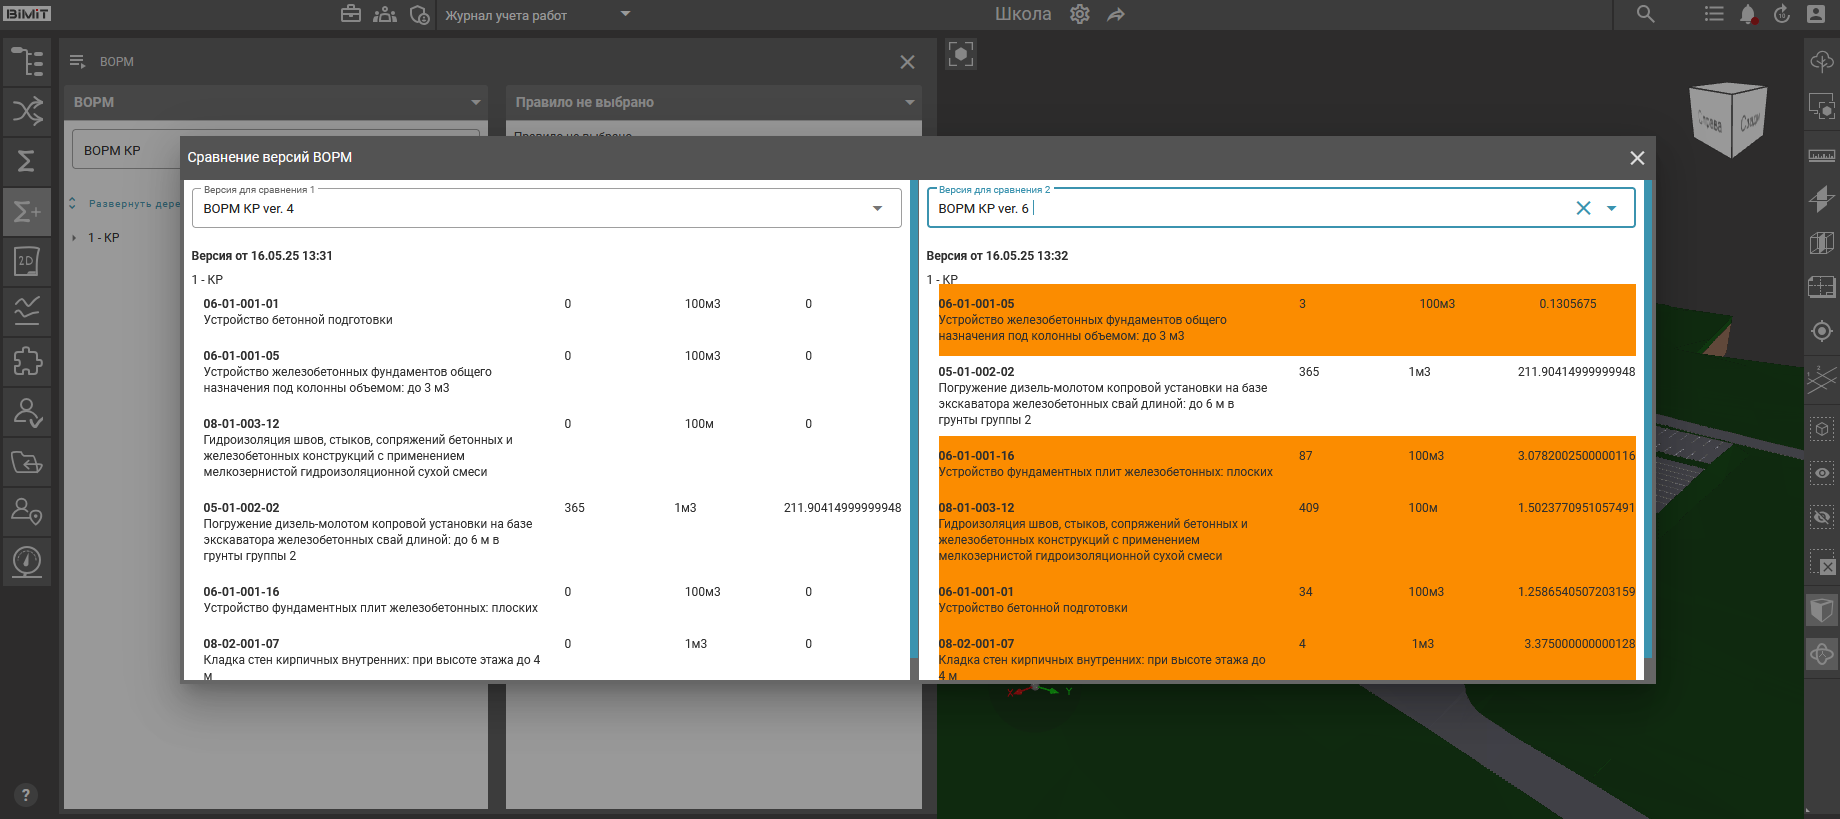Select the sigma-plus ВОРМ sidebar tab
The image size is (1840, 819).
(x=27, y=211)
